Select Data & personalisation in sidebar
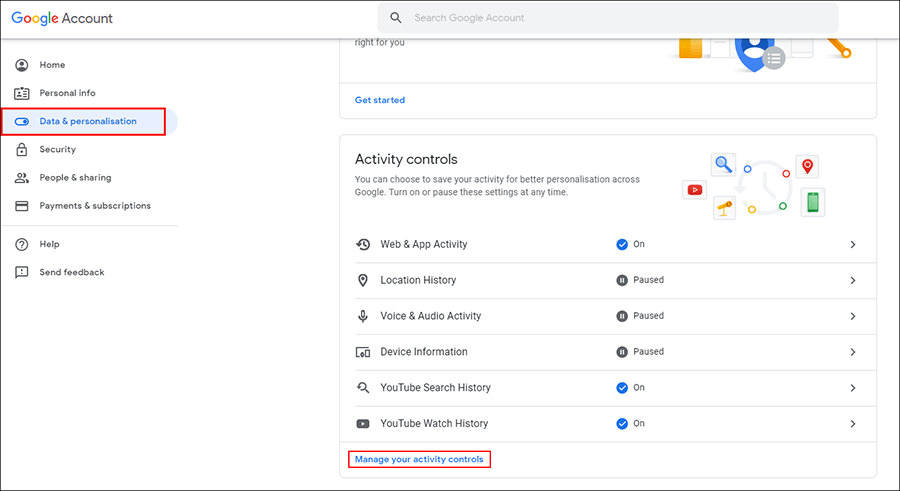This screenshot has height=491, width=900. 88,121
